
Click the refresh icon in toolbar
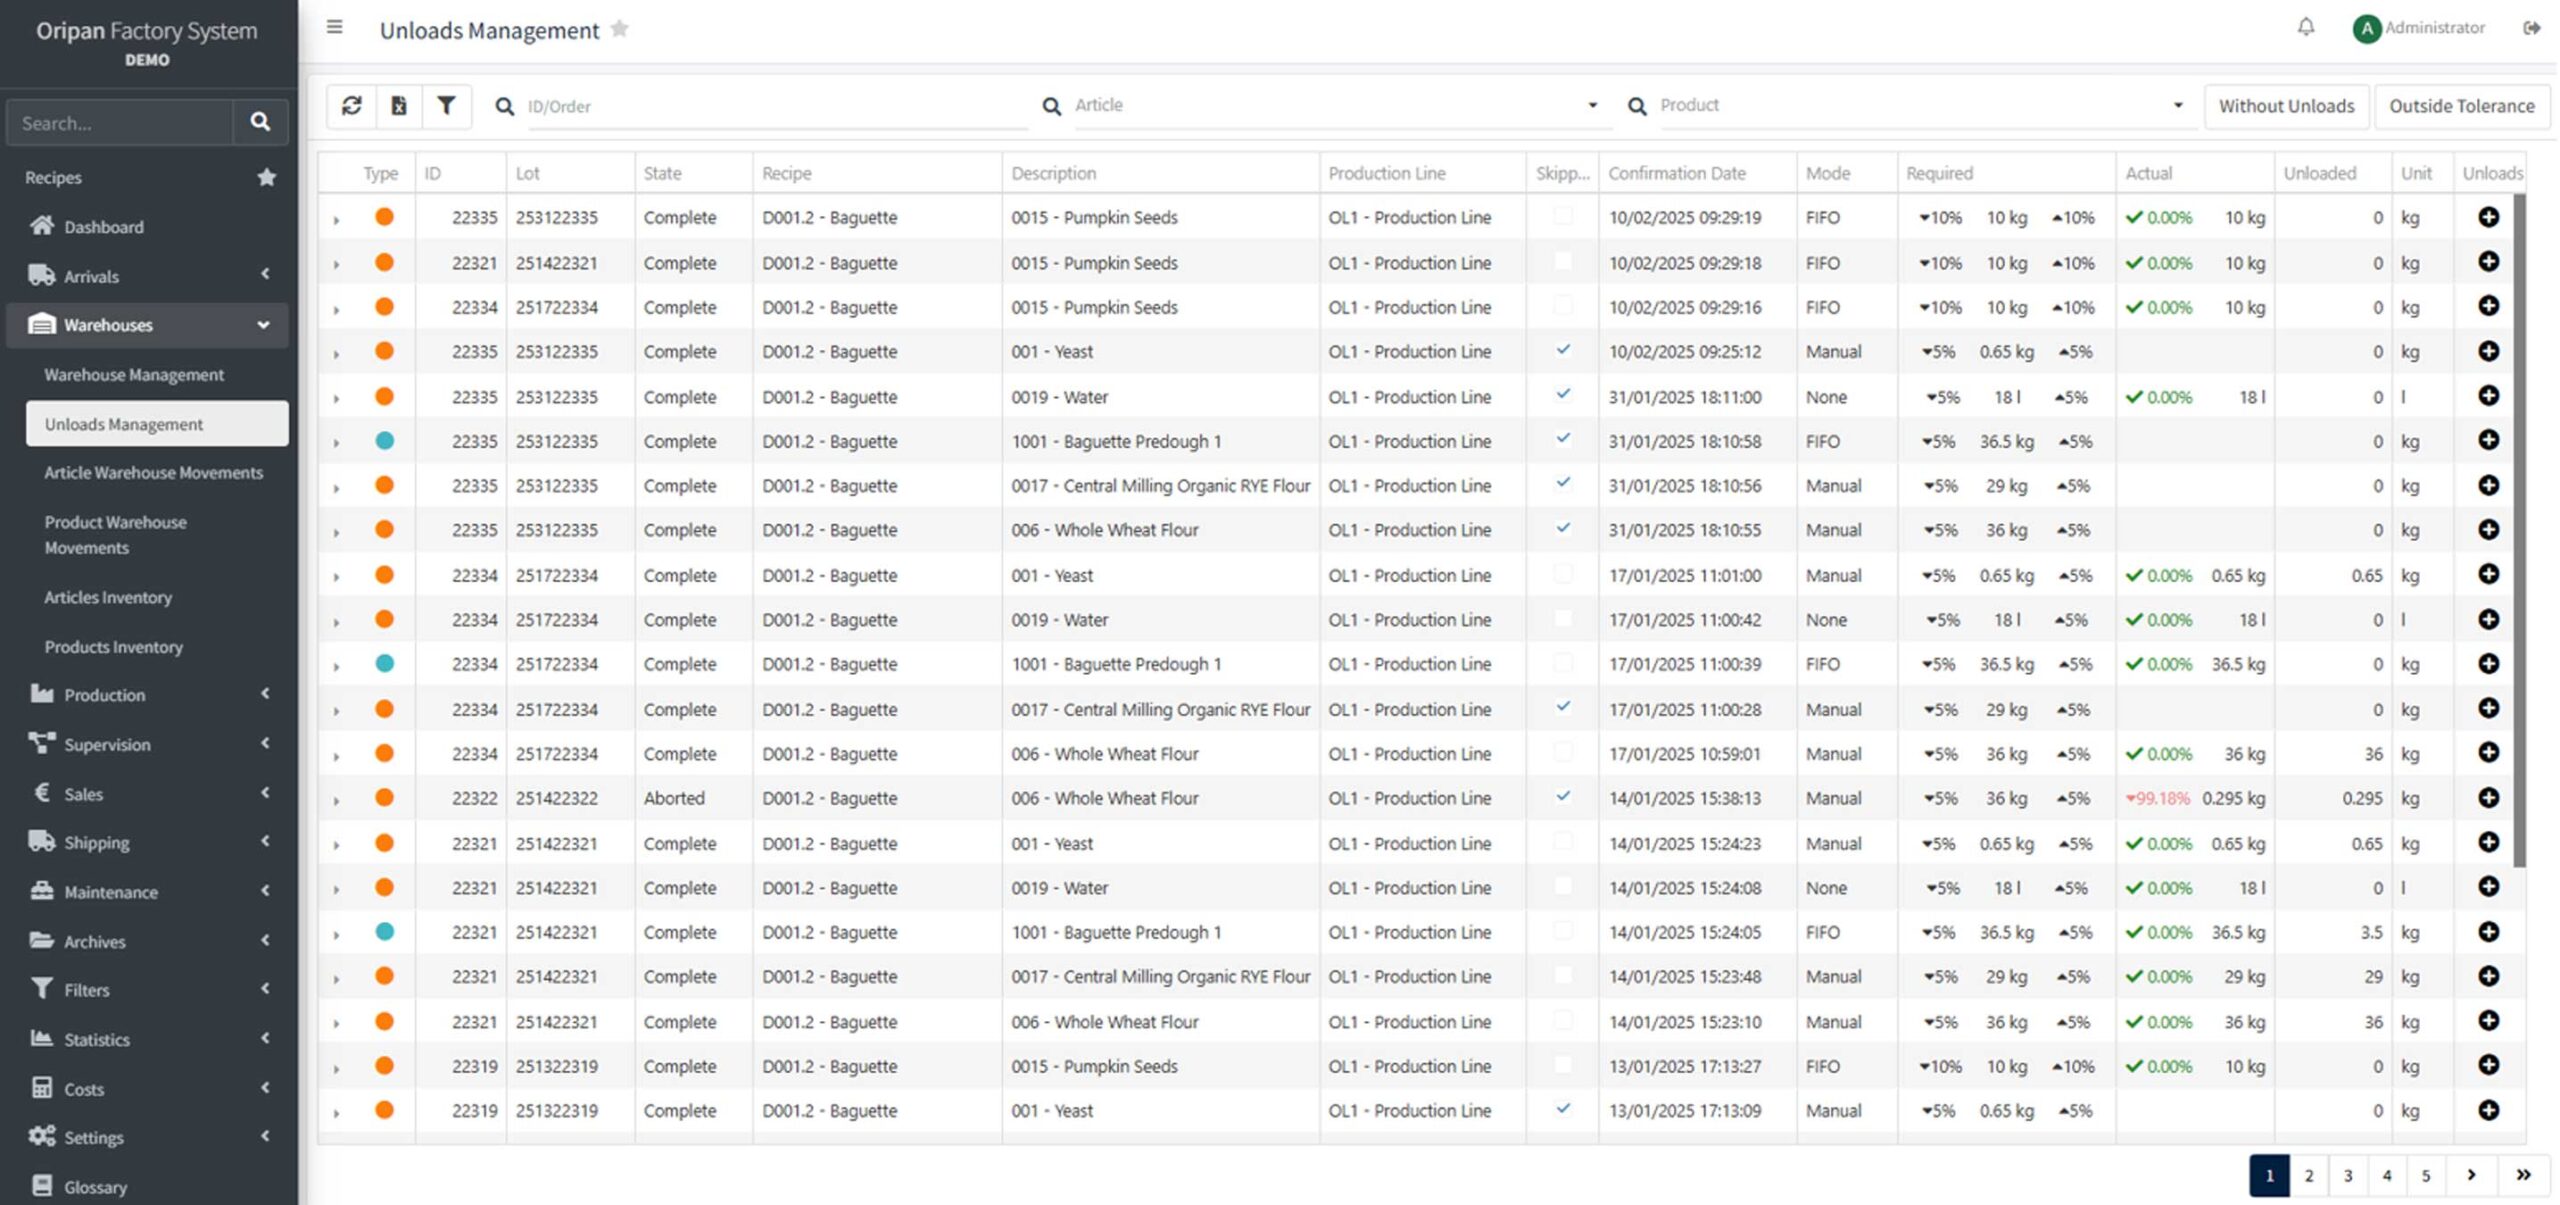[351, 105]
